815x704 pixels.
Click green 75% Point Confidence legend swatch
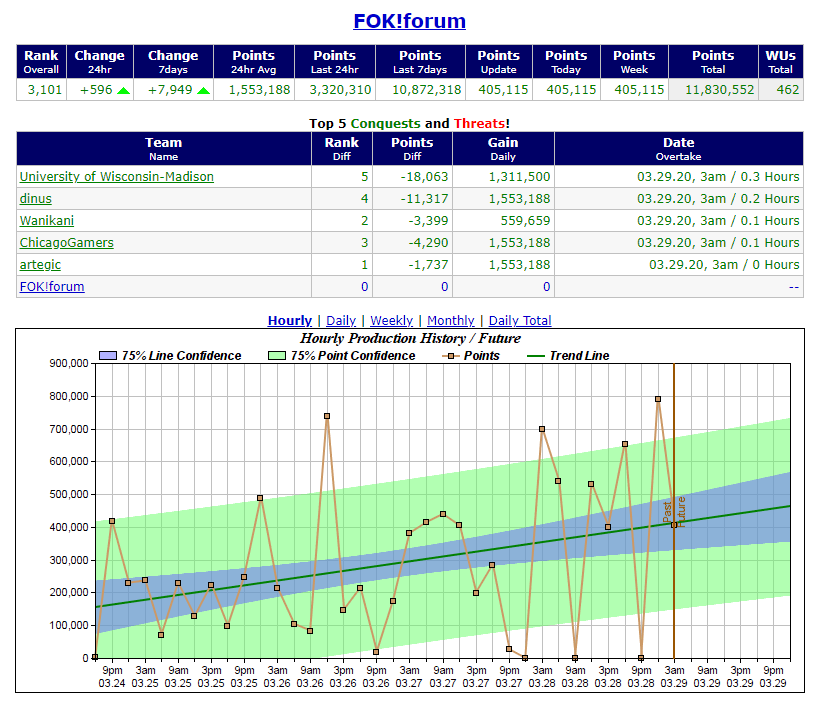[277, 356]
